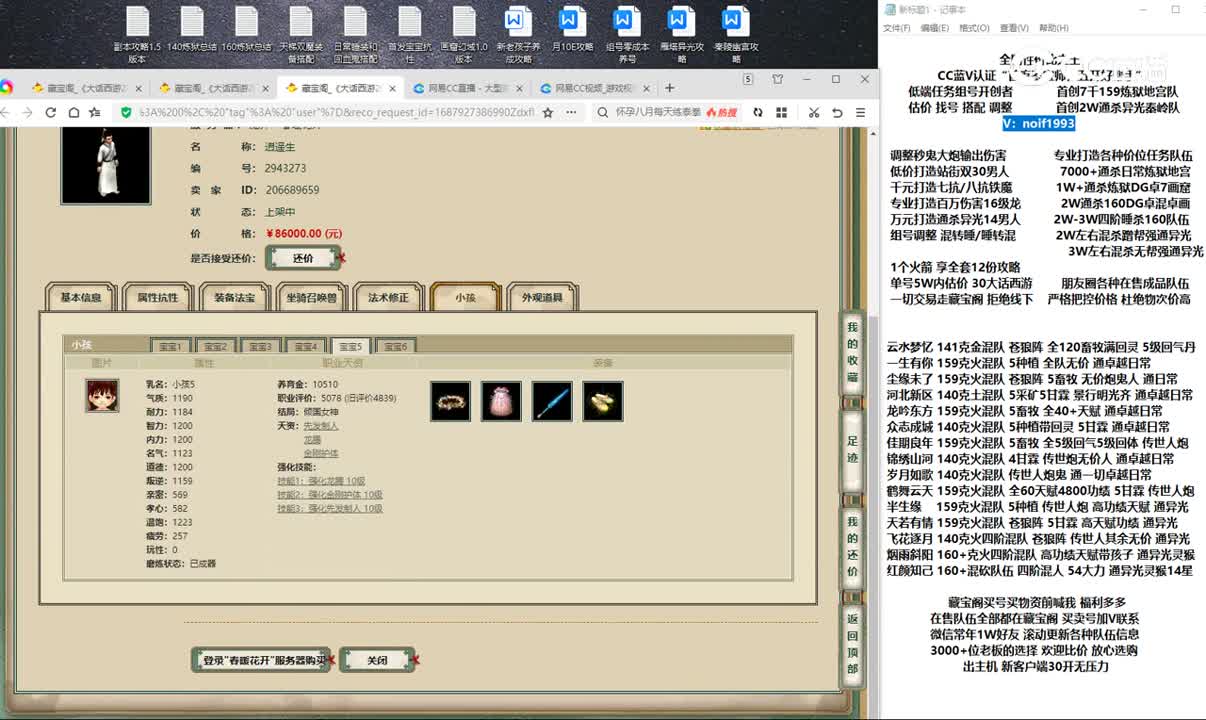Open the 天梯双魔装备搭配 desktop file

point(301,34)
